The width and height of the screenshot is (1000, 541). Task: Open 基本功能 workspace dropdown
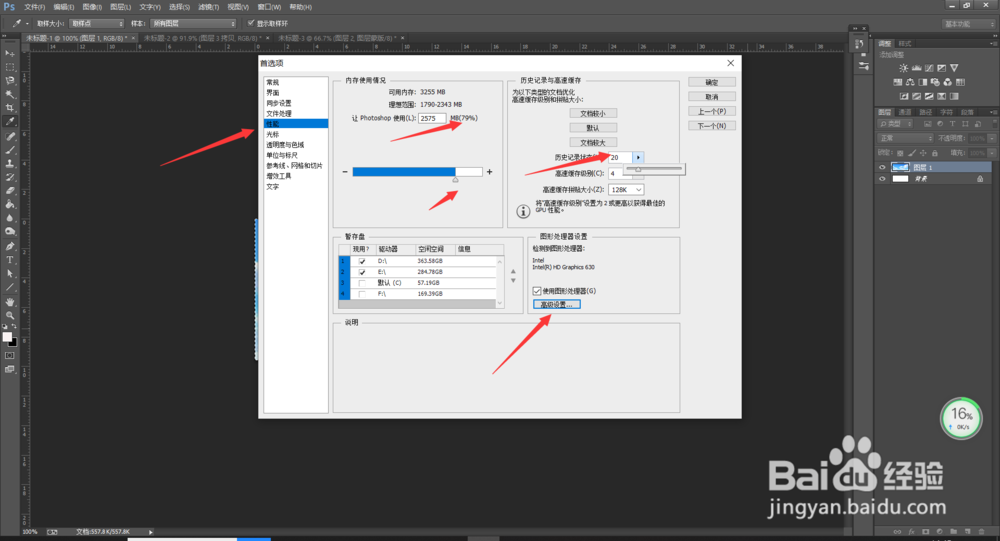click(x=967, y=24)
